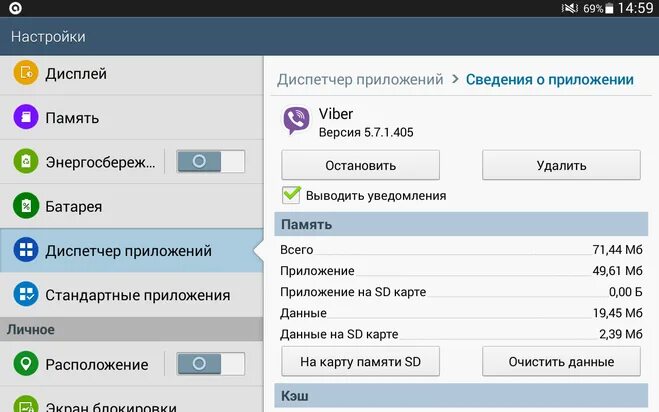Open Стандартные приложения menu entry

point(132,295)
